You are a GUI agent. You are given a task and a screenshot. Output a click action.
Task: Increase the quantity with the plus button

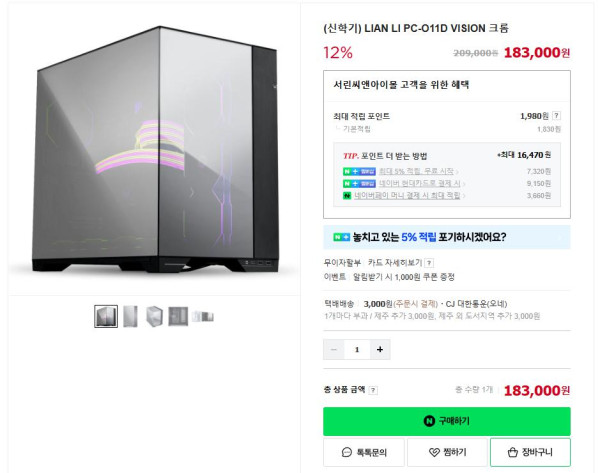coord(380,349)
